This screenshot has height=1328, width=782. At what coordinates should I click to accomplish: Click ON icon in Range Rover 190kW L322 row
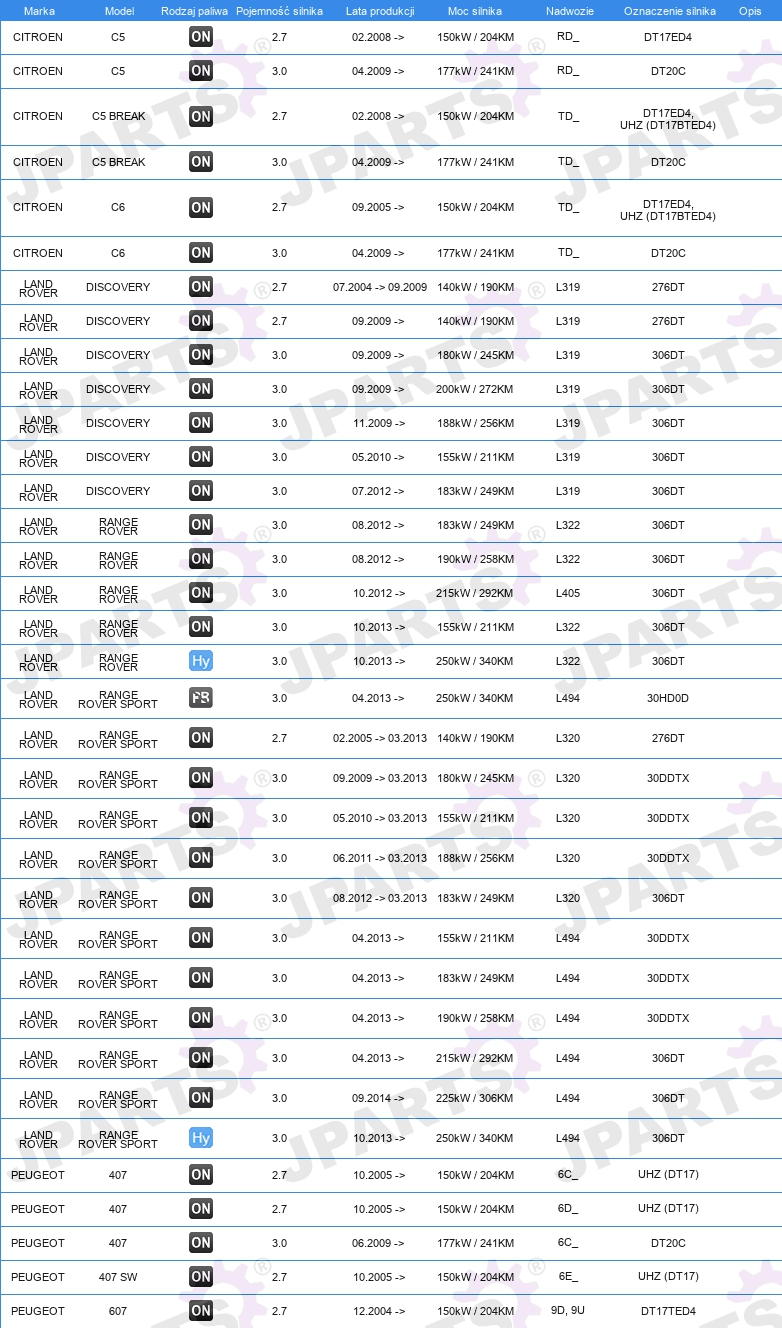[201, 559]
